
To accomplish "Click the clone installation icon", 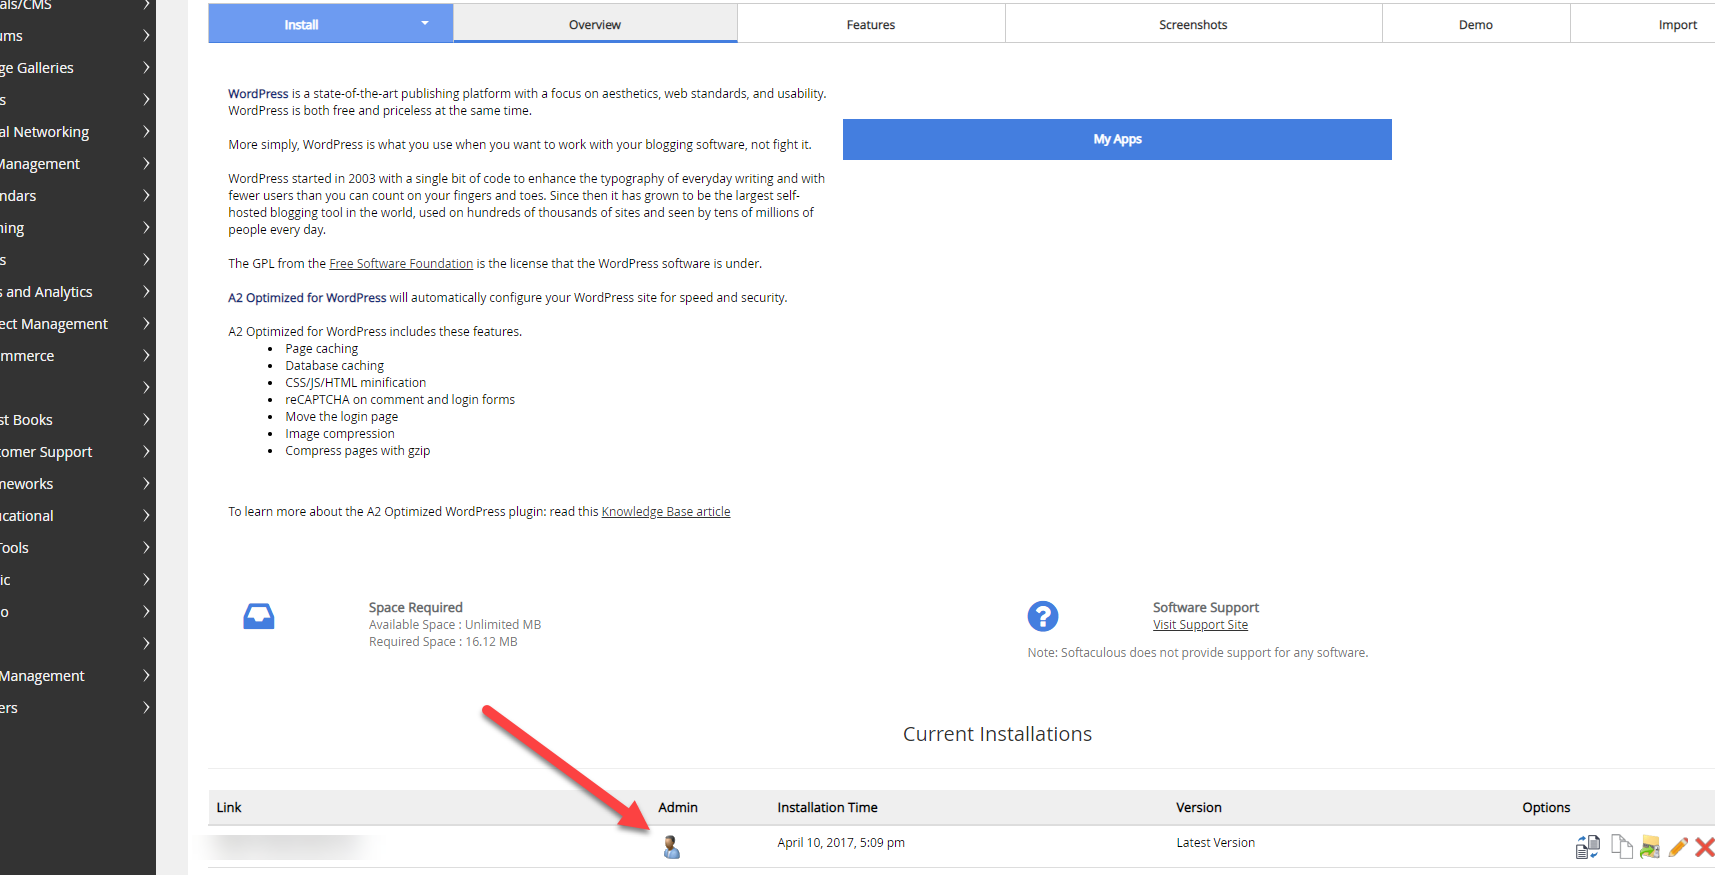I will [x=1621, y=847].
